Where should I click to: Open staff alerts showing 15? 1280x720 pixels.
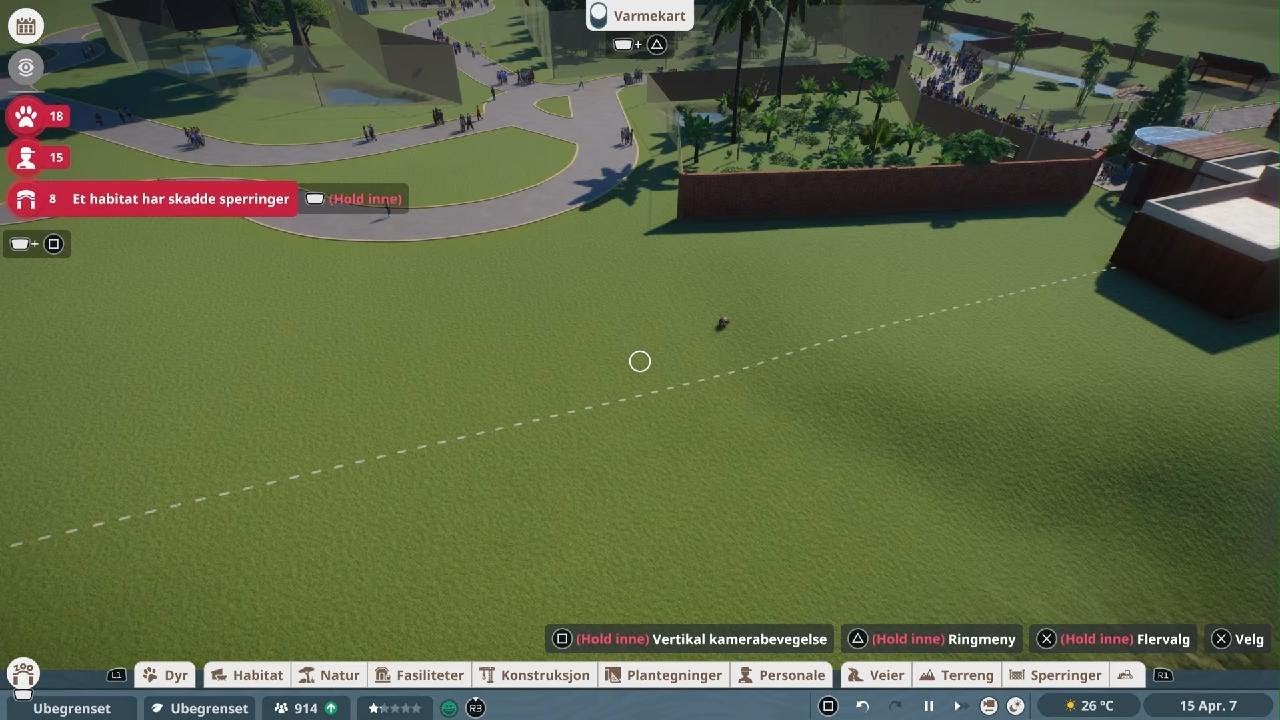tap(38, 157)
